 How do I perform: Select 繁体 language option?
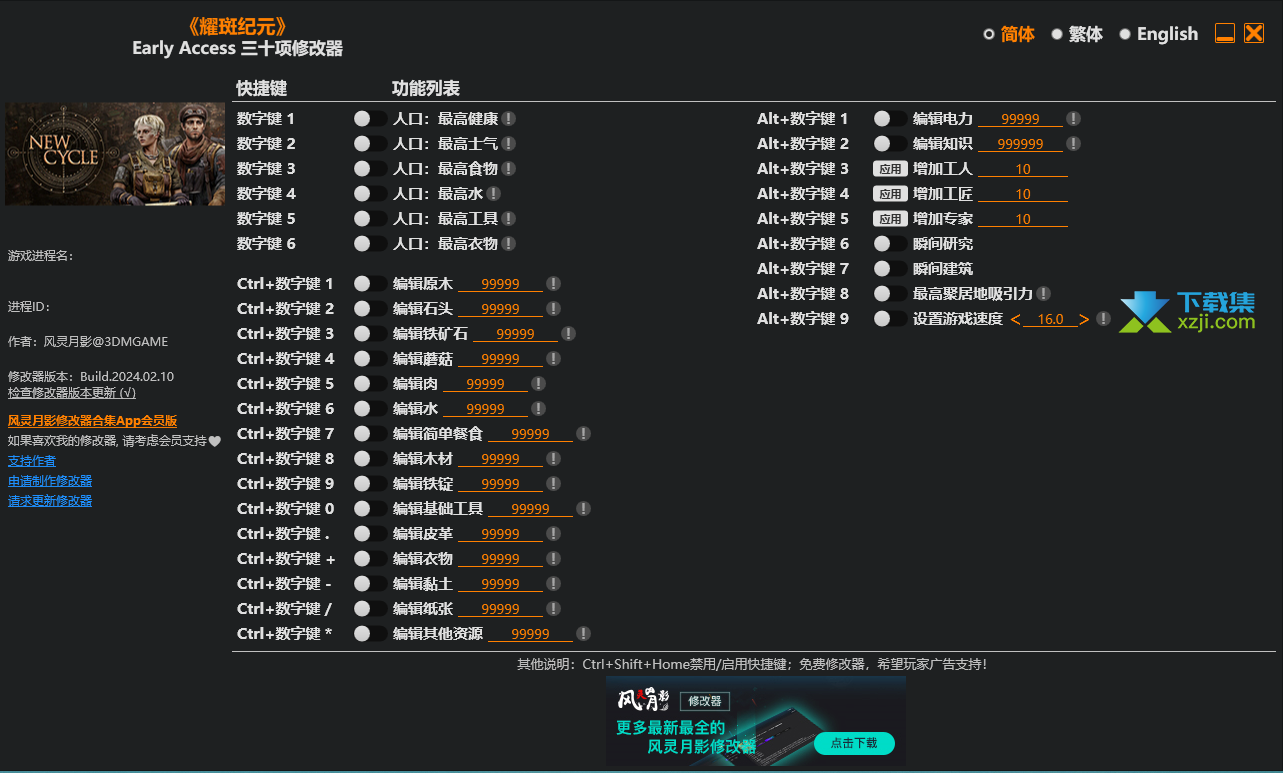[1077, 34]
